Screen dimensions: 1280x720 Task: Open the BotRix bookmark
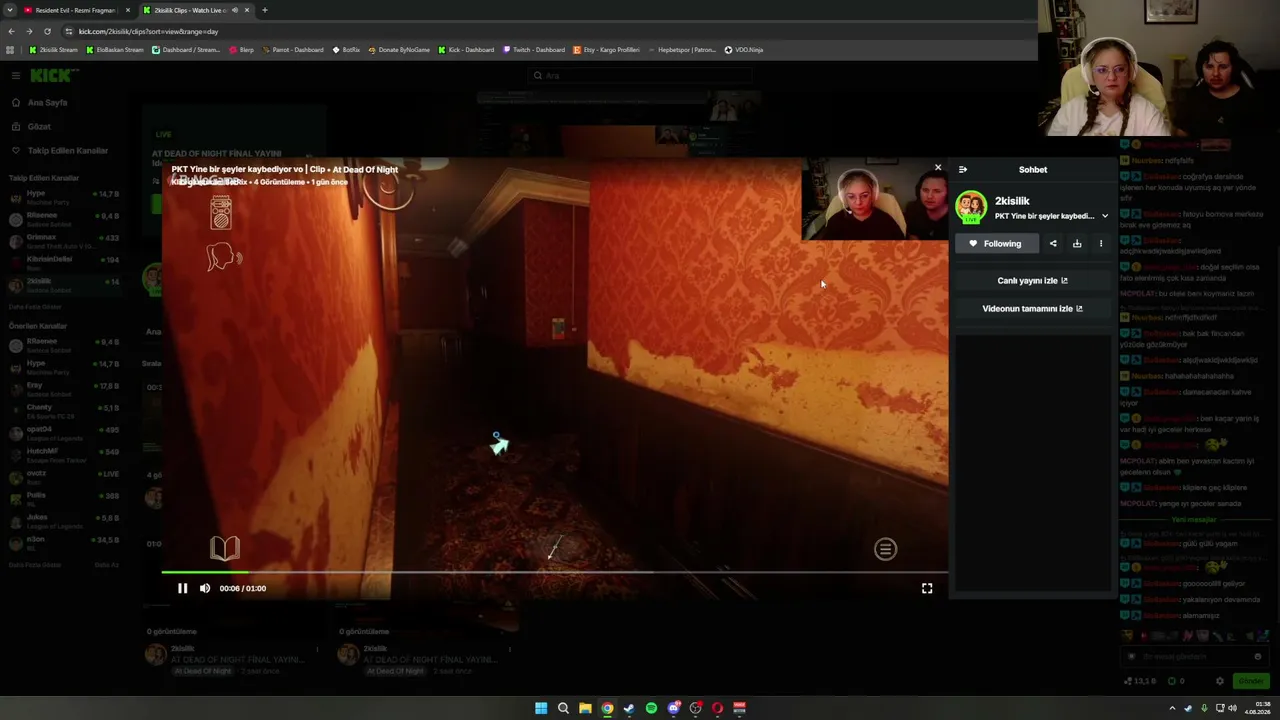[x=346, y=50]
